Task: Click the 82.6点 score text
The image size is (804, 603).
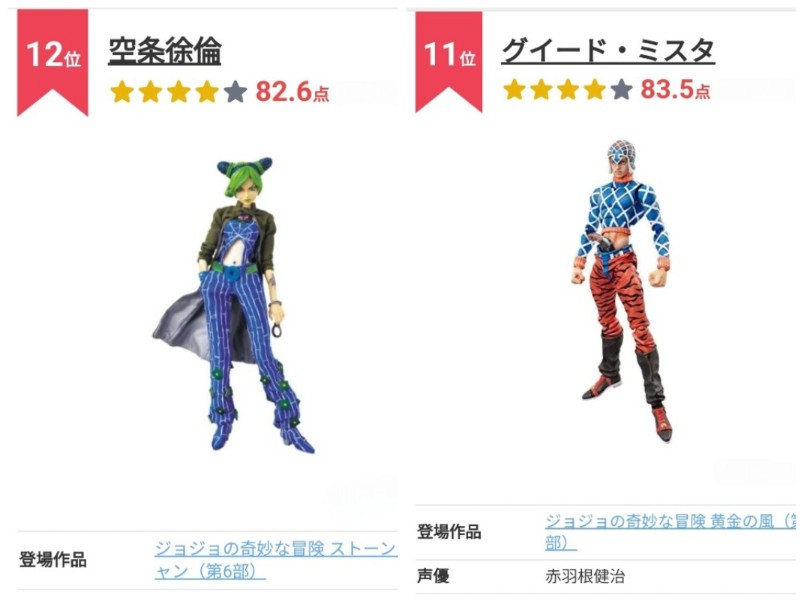Action: tap(292, 92)
